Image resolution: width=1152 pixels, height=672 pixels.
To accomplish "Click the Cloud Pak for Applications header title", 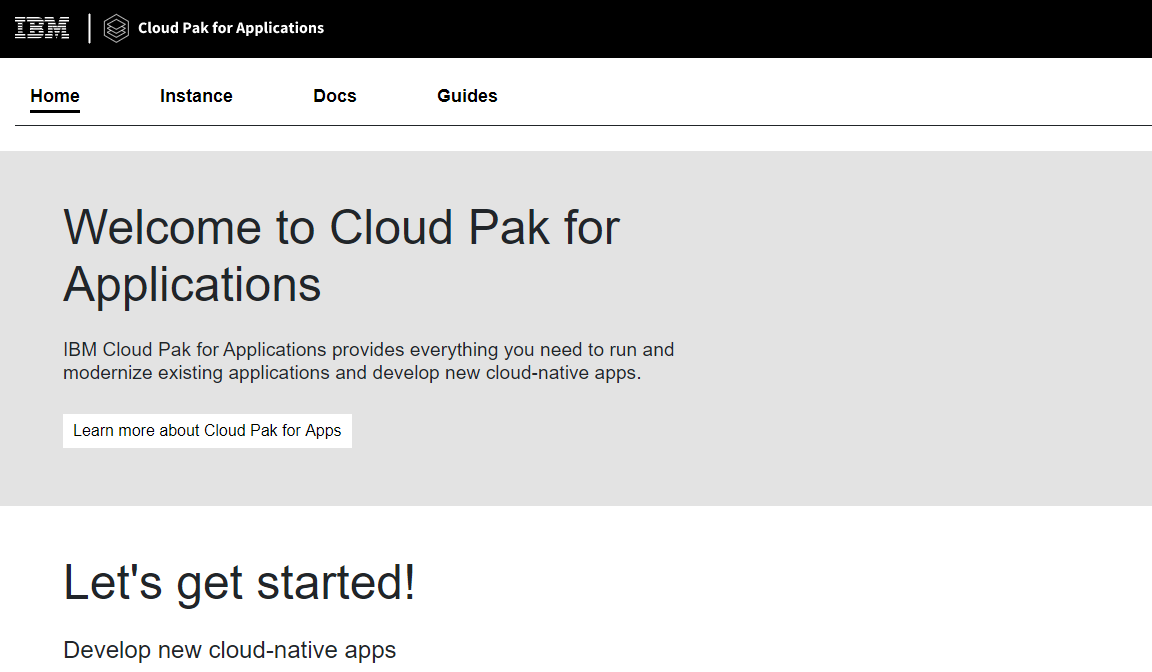I will 231,28.
